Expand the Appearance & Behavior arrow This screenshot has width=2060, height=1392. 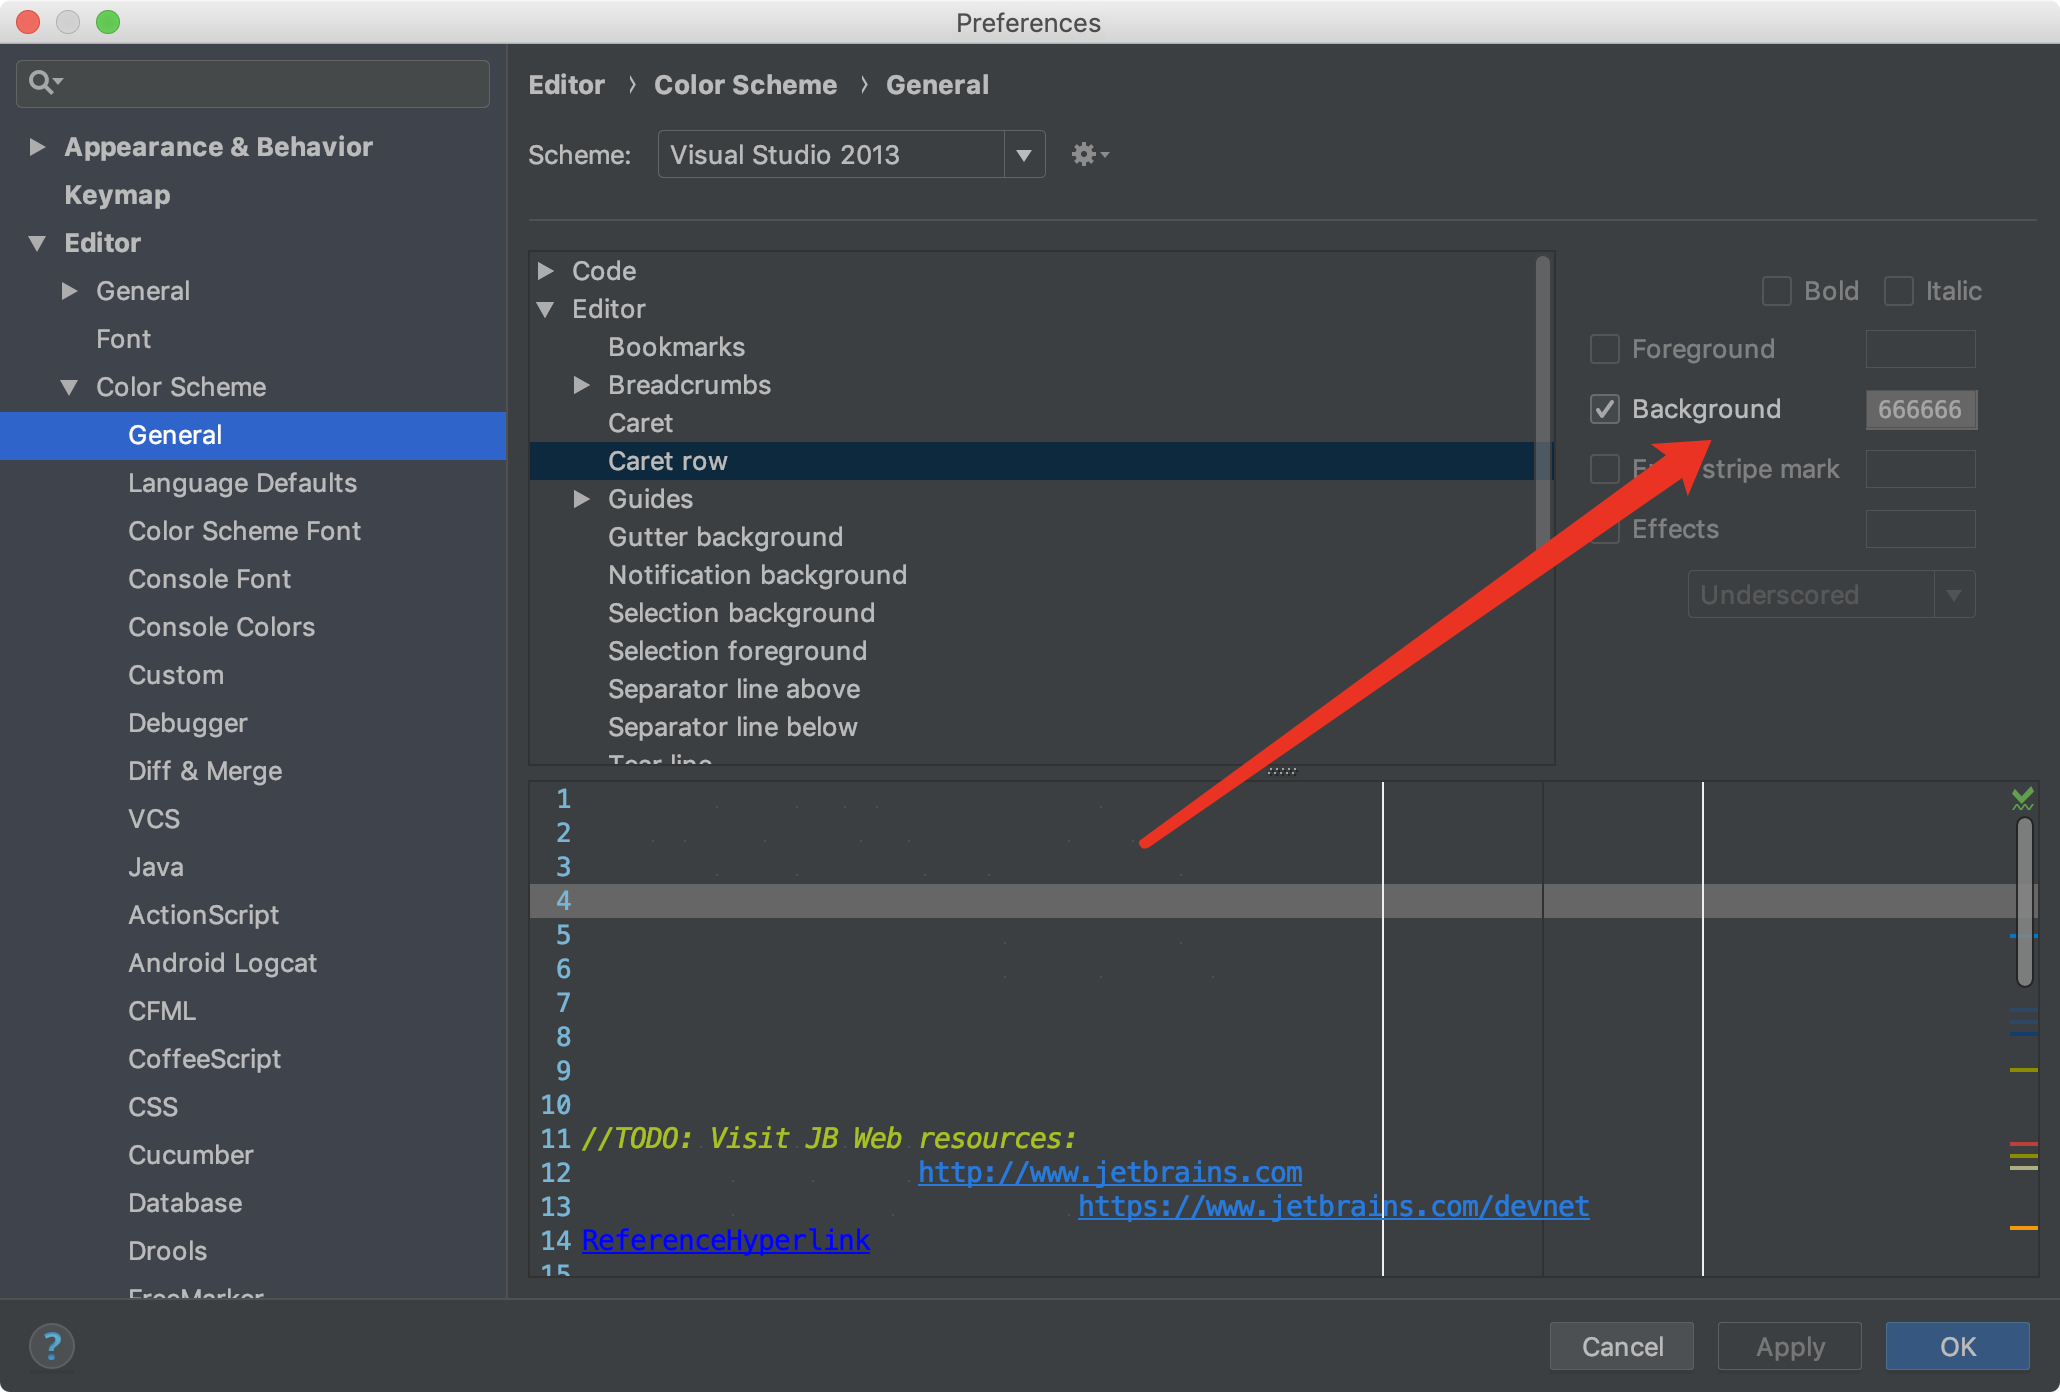(37, 147)
